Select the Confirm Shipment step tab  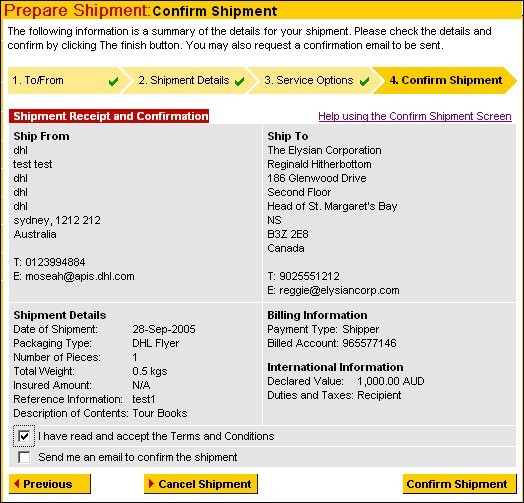(444, 81)
